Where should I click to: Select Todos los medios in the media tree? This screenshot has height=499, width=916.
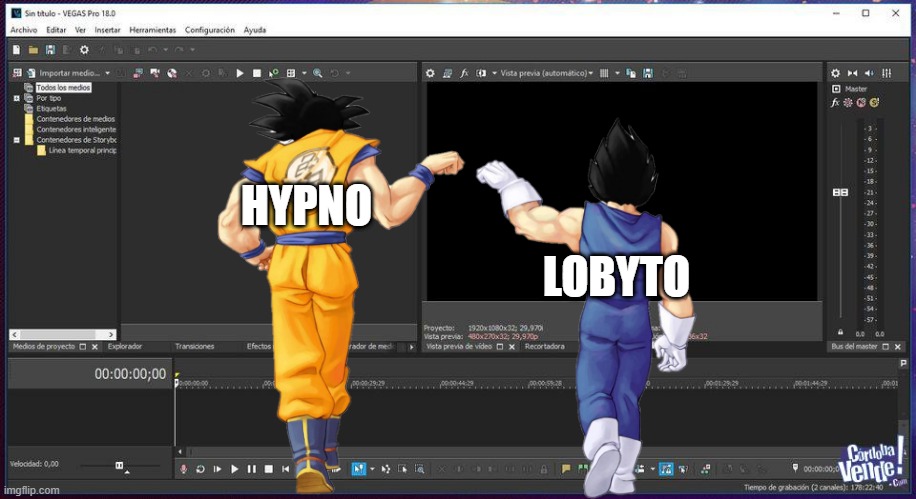63,88
